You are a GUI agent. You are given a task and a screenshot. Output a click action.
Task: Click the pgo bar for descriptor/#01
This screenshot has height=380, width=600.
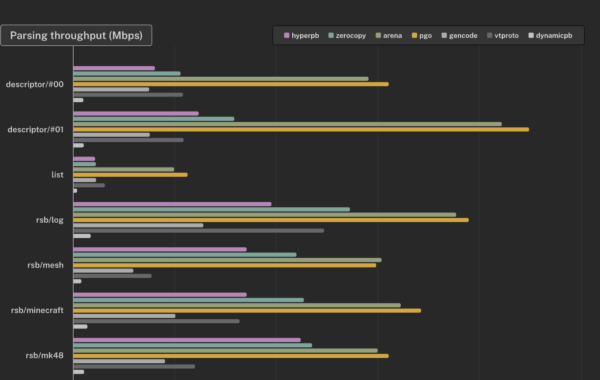click(301, 129)
